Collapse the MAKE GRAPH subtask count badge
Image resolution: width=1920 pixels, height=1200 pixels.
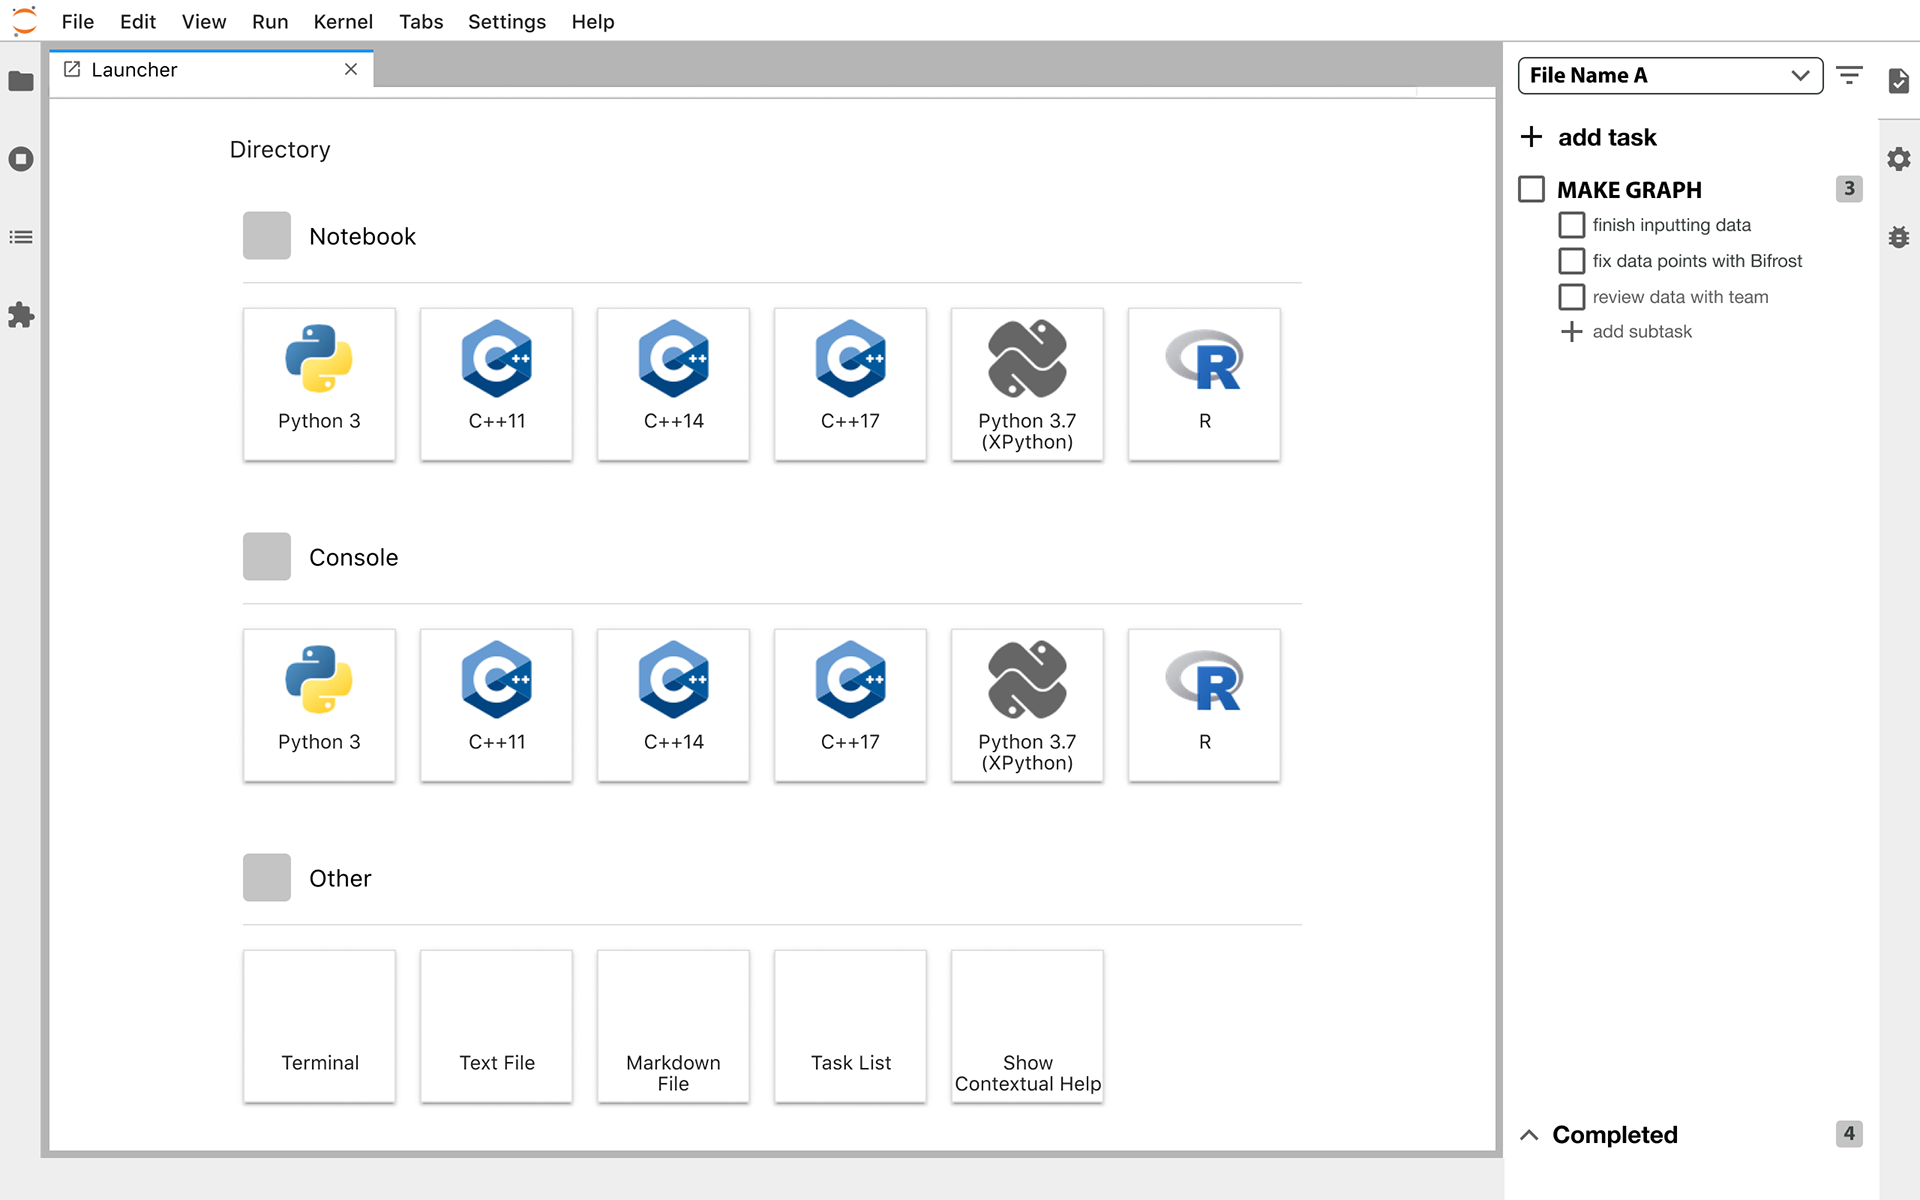point(1848,189)
